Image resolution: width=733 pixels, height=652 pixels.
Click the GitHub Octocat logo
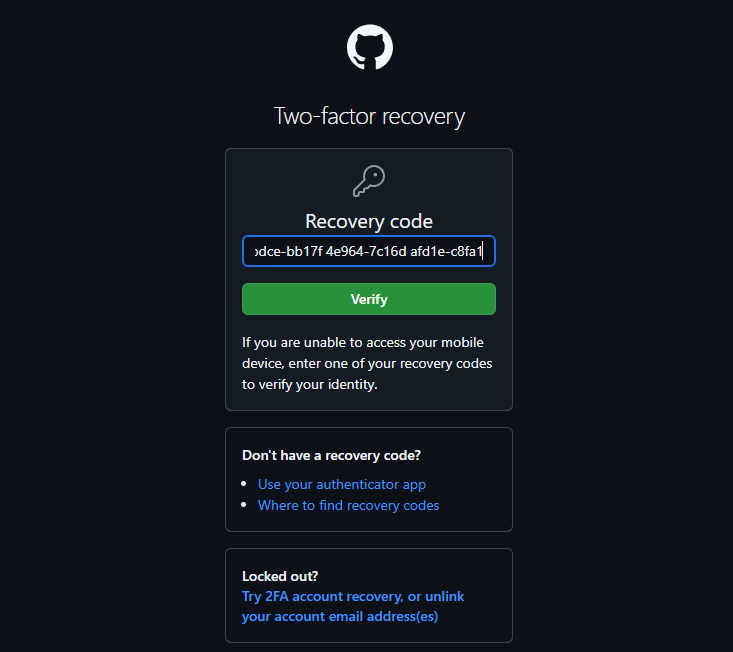(x=369, y=47)
